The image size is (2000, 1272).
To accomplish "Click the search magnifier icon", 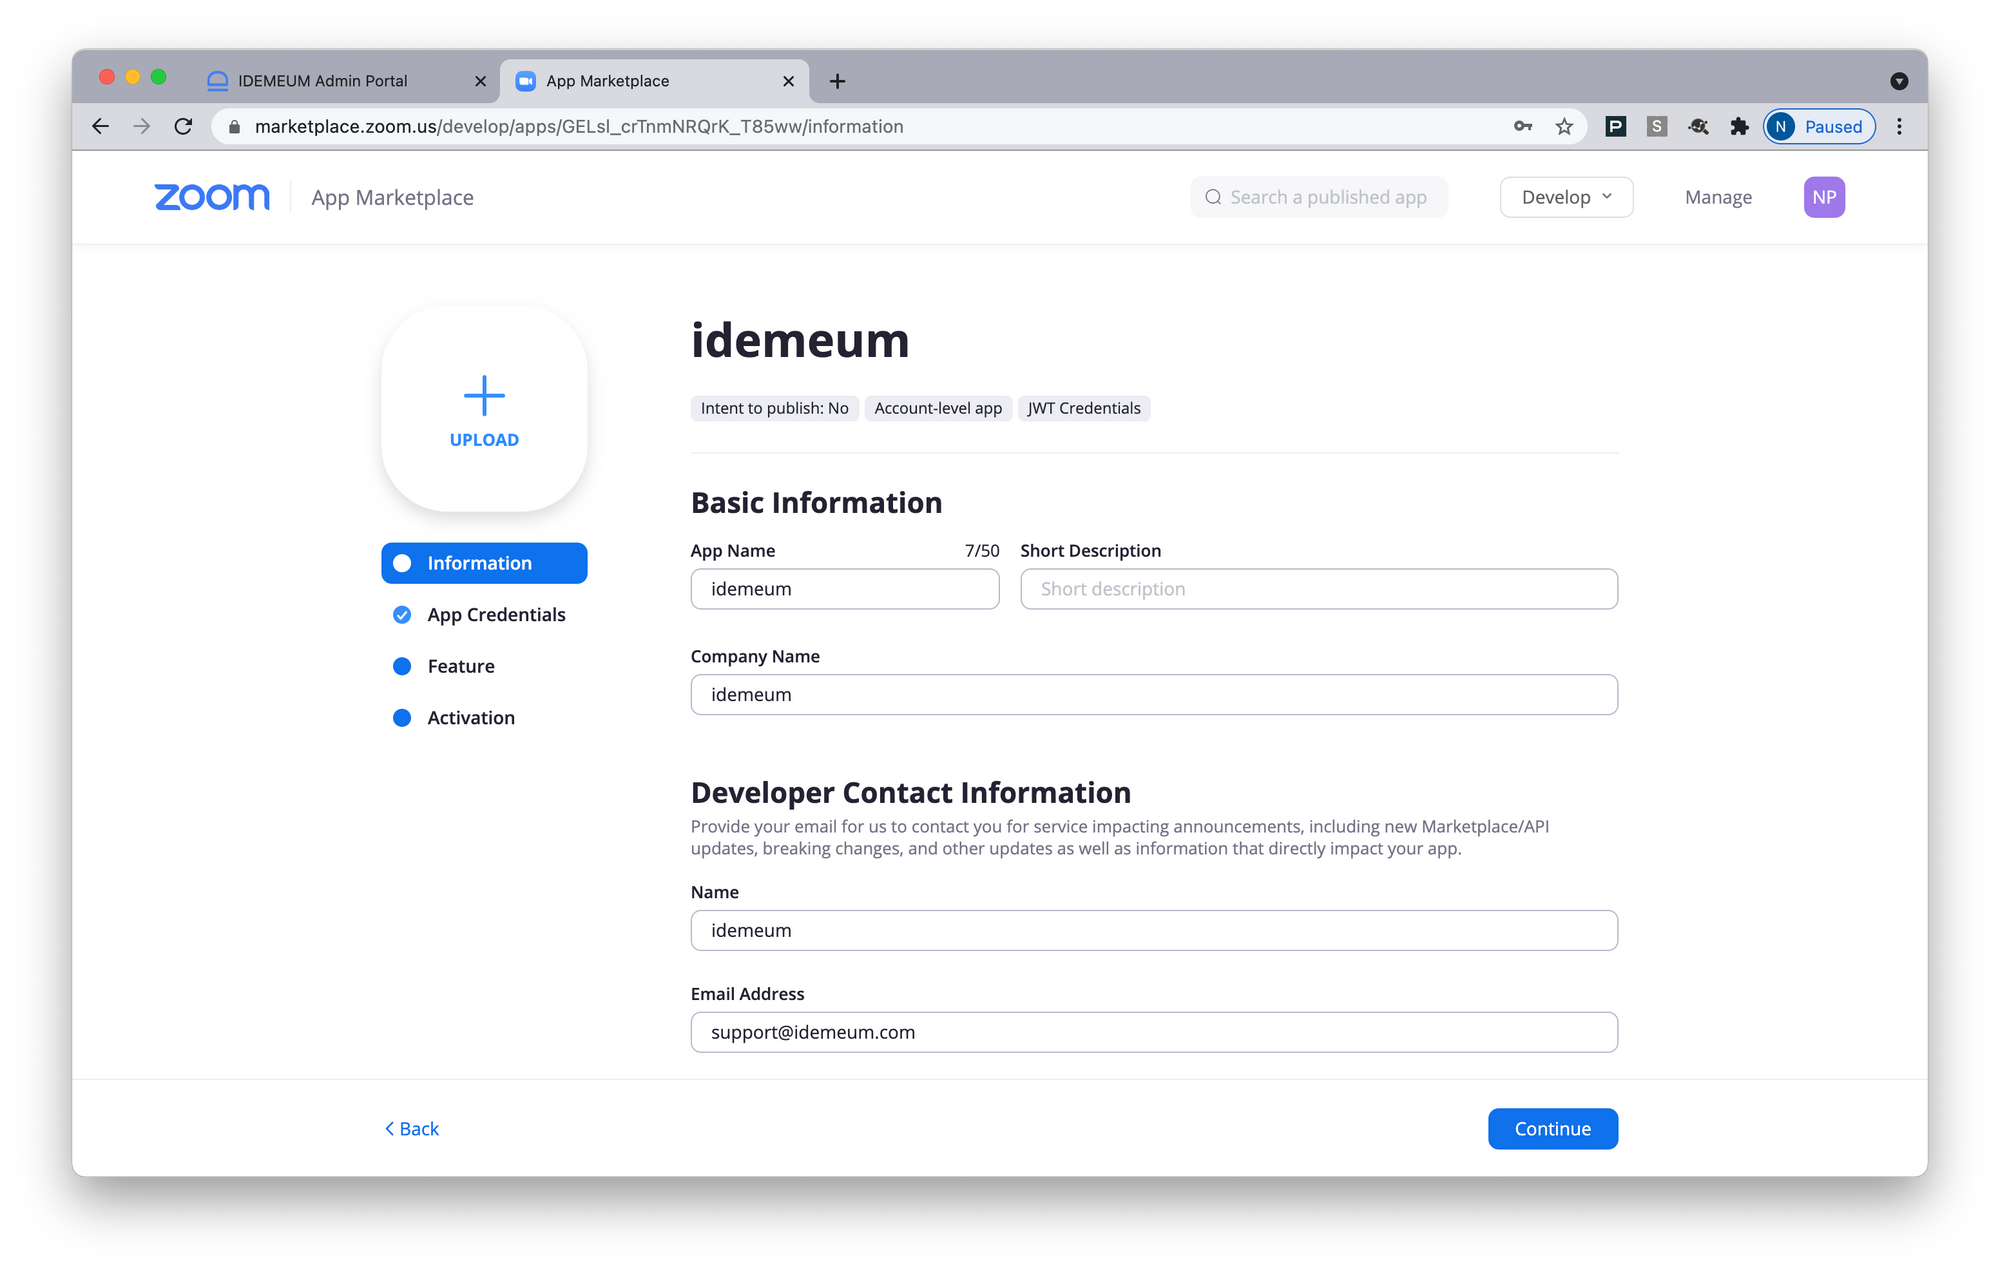I will (x=1213, y=197).
